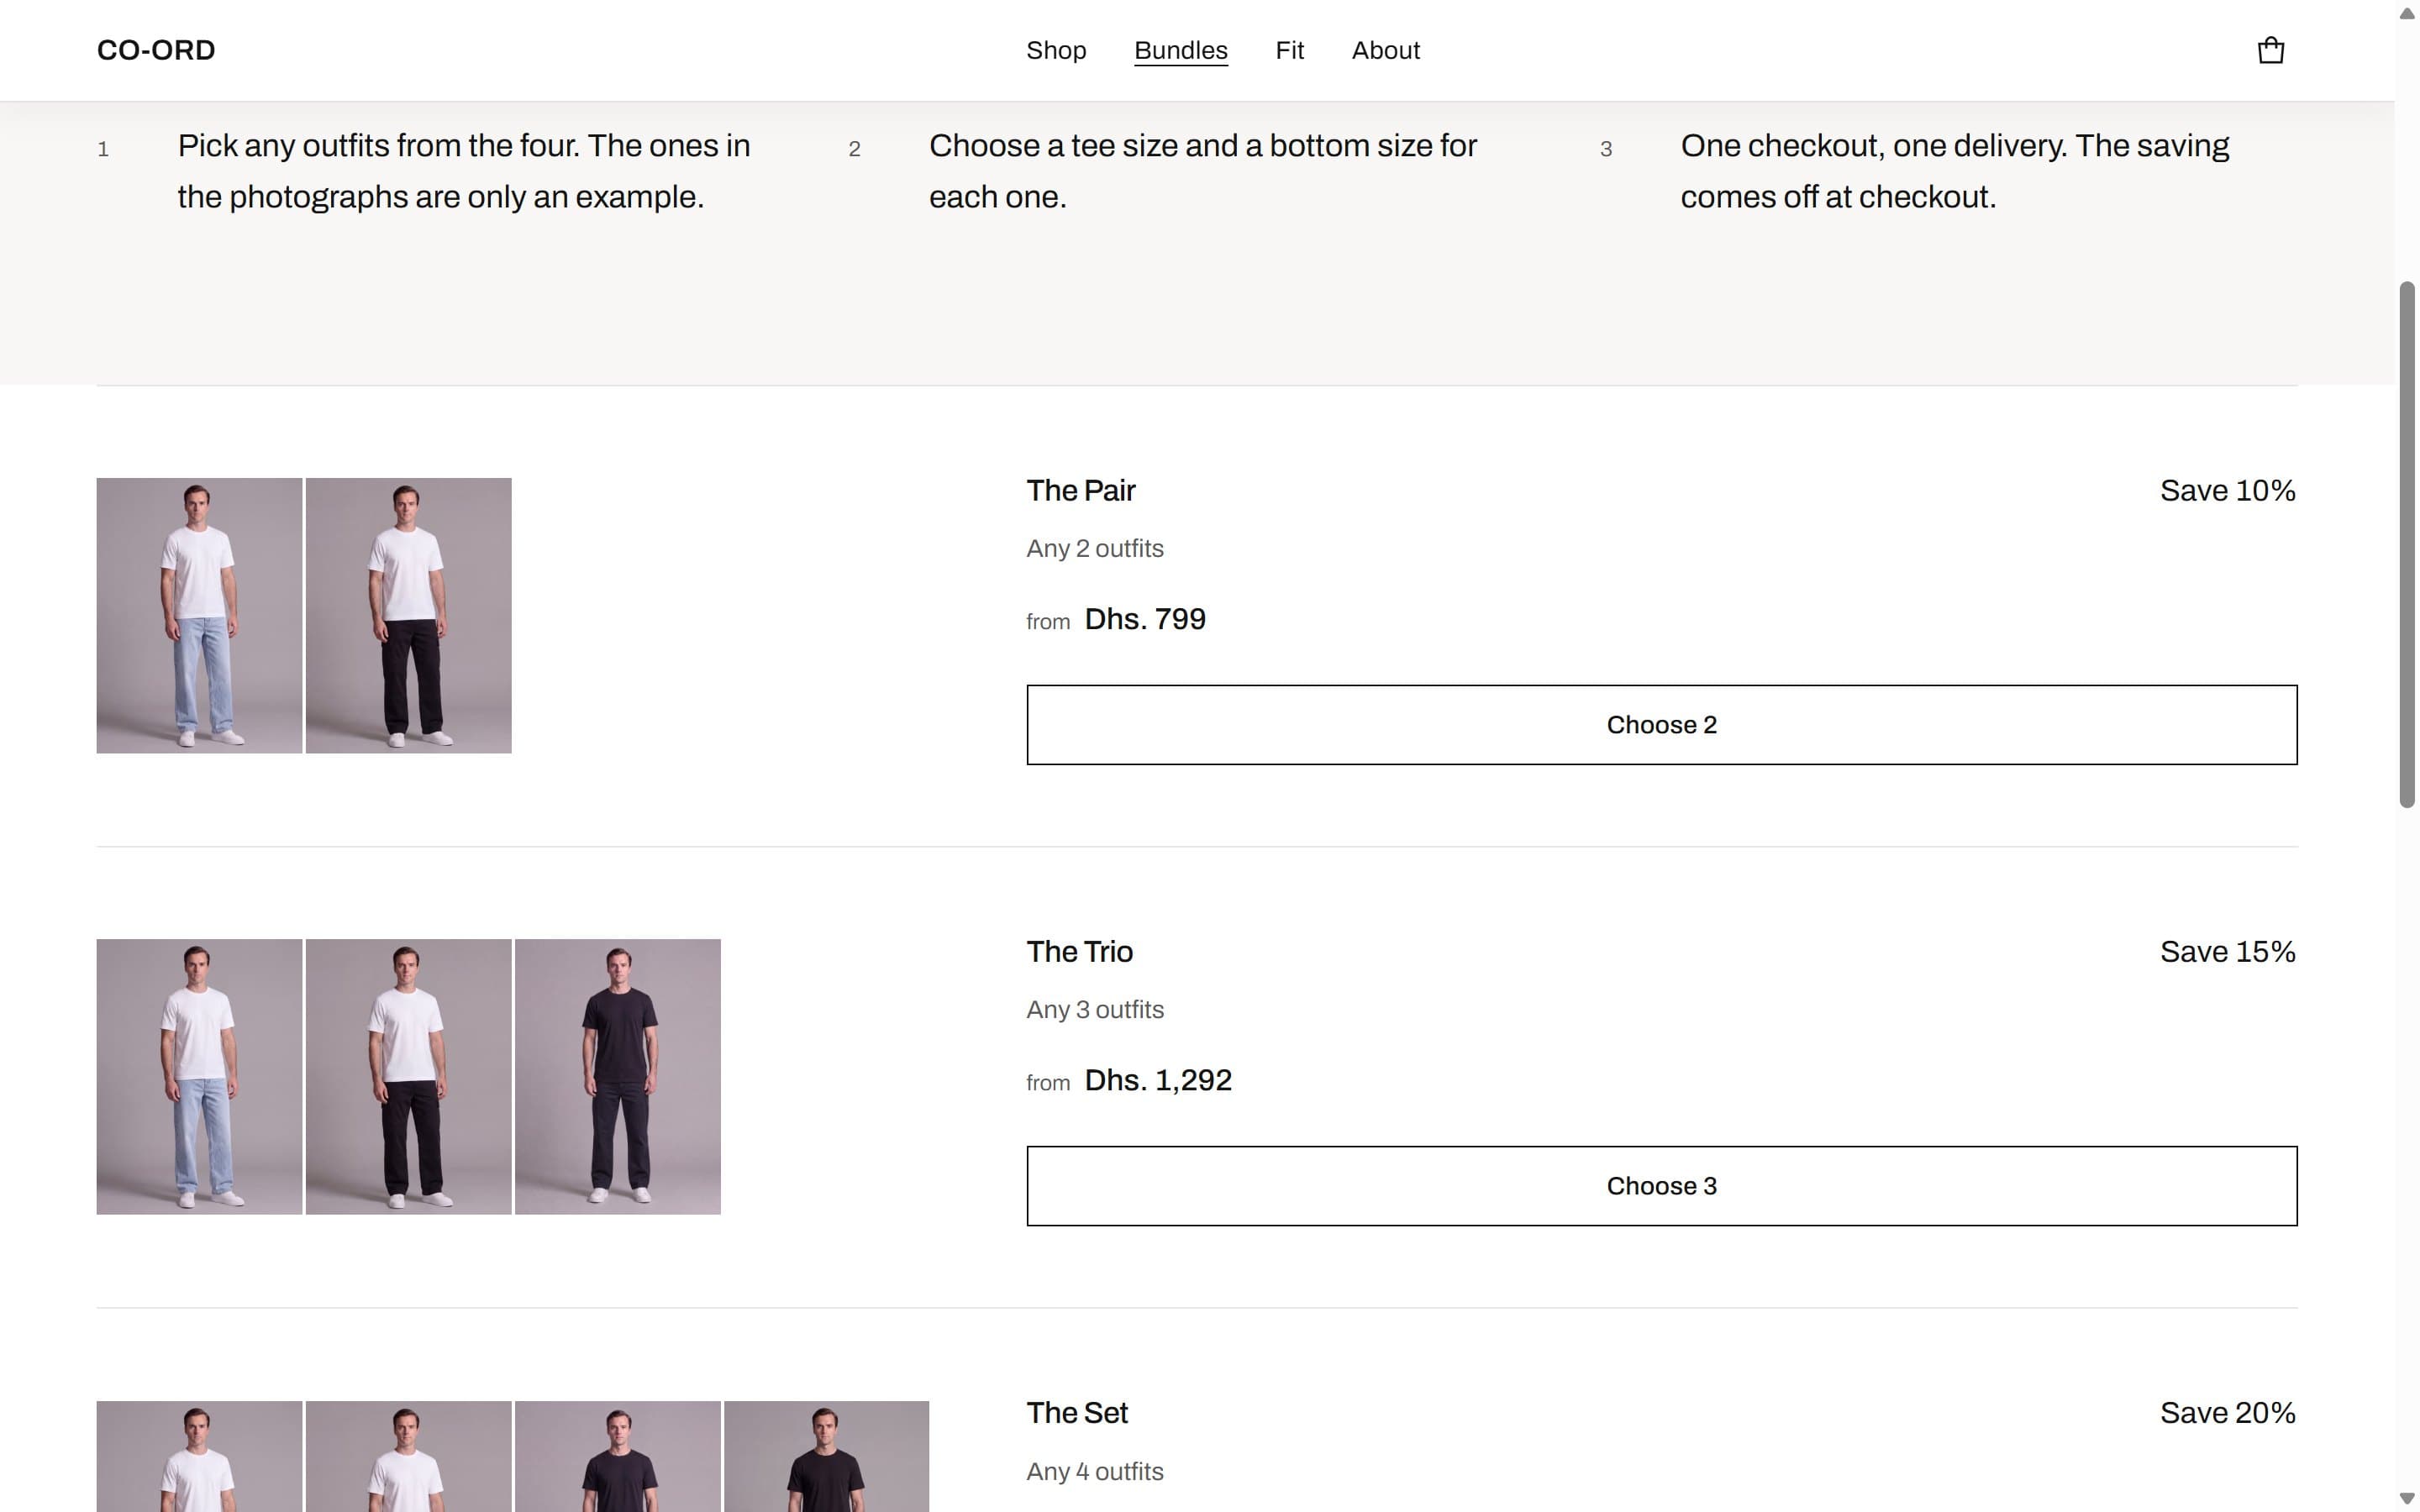The height and width of the screenshot is (1512, 2420).
Task: Open the About menu item
Action: [1385, 50]
